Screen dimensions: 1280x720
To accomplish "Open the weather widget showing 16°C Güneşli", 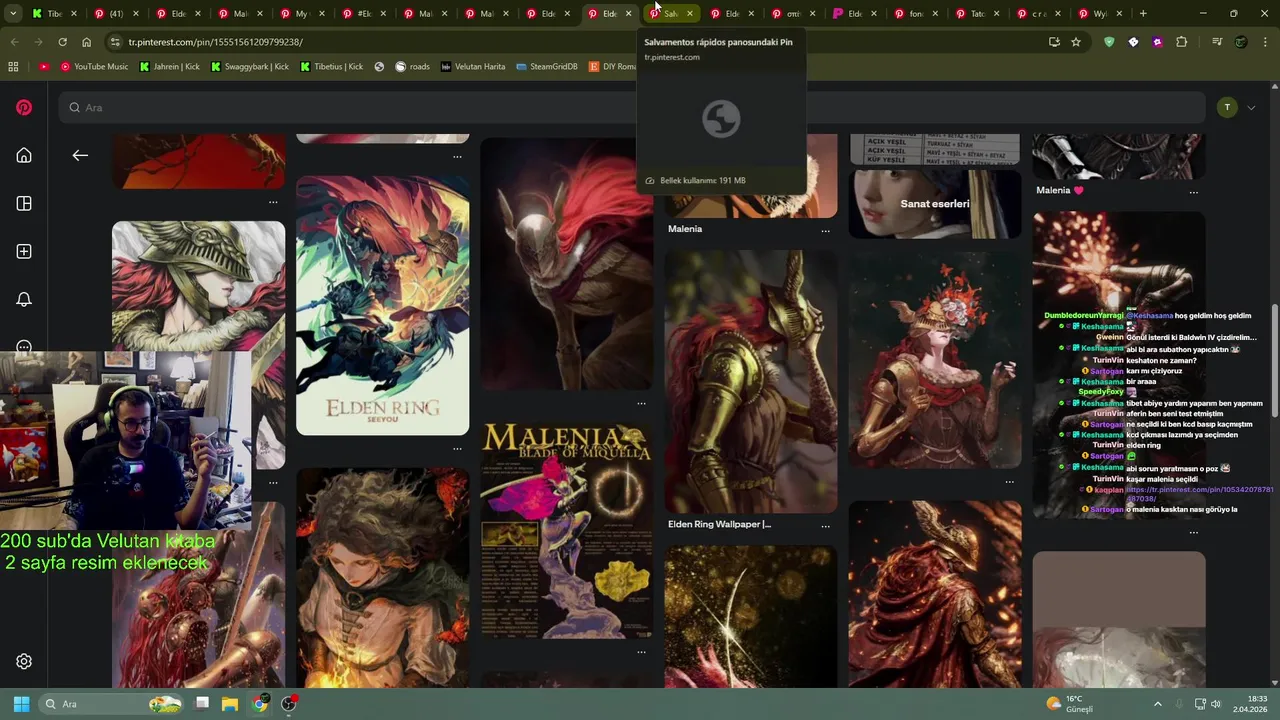I will tap(1070, 704).
